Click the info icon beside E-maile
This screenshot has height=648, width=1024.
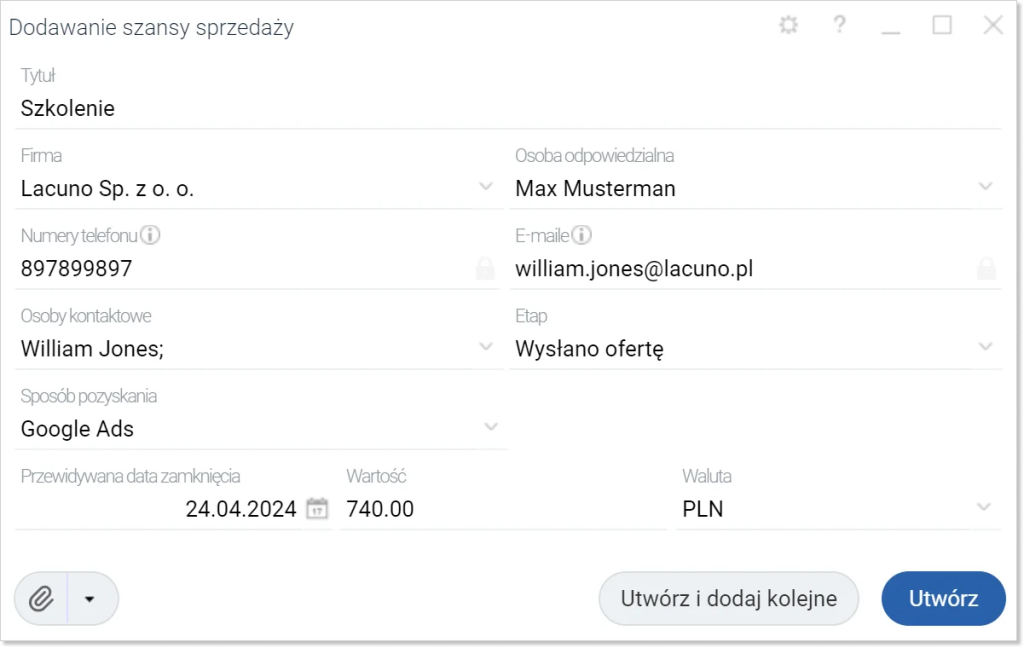[581, 235]
